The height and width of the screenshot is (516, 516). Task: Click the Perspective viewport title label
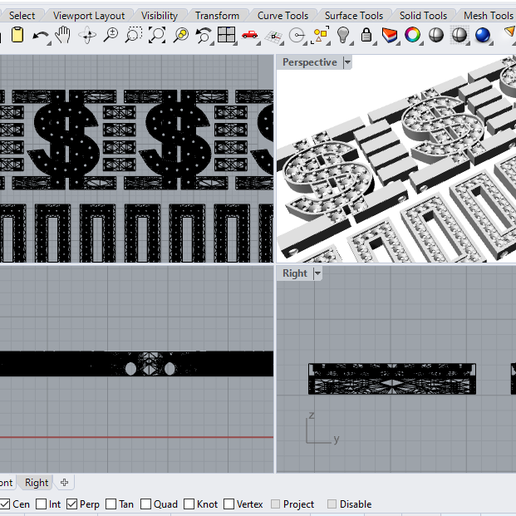point(310,62)
